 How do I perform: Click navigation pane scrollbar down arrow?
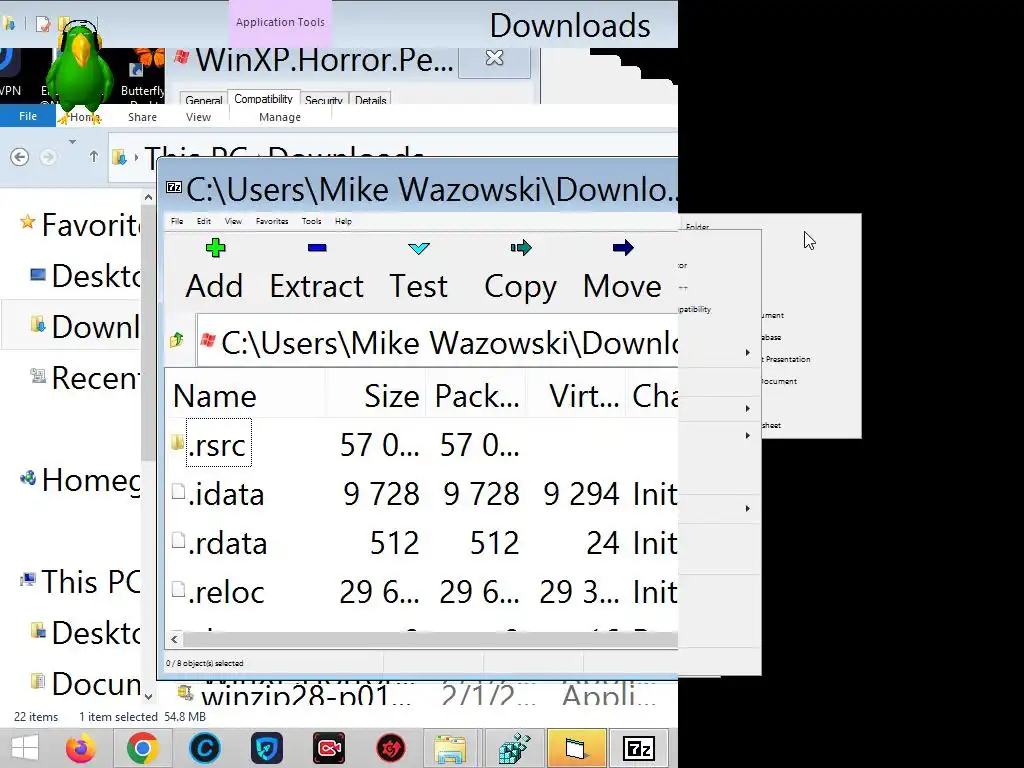[148, 697]
